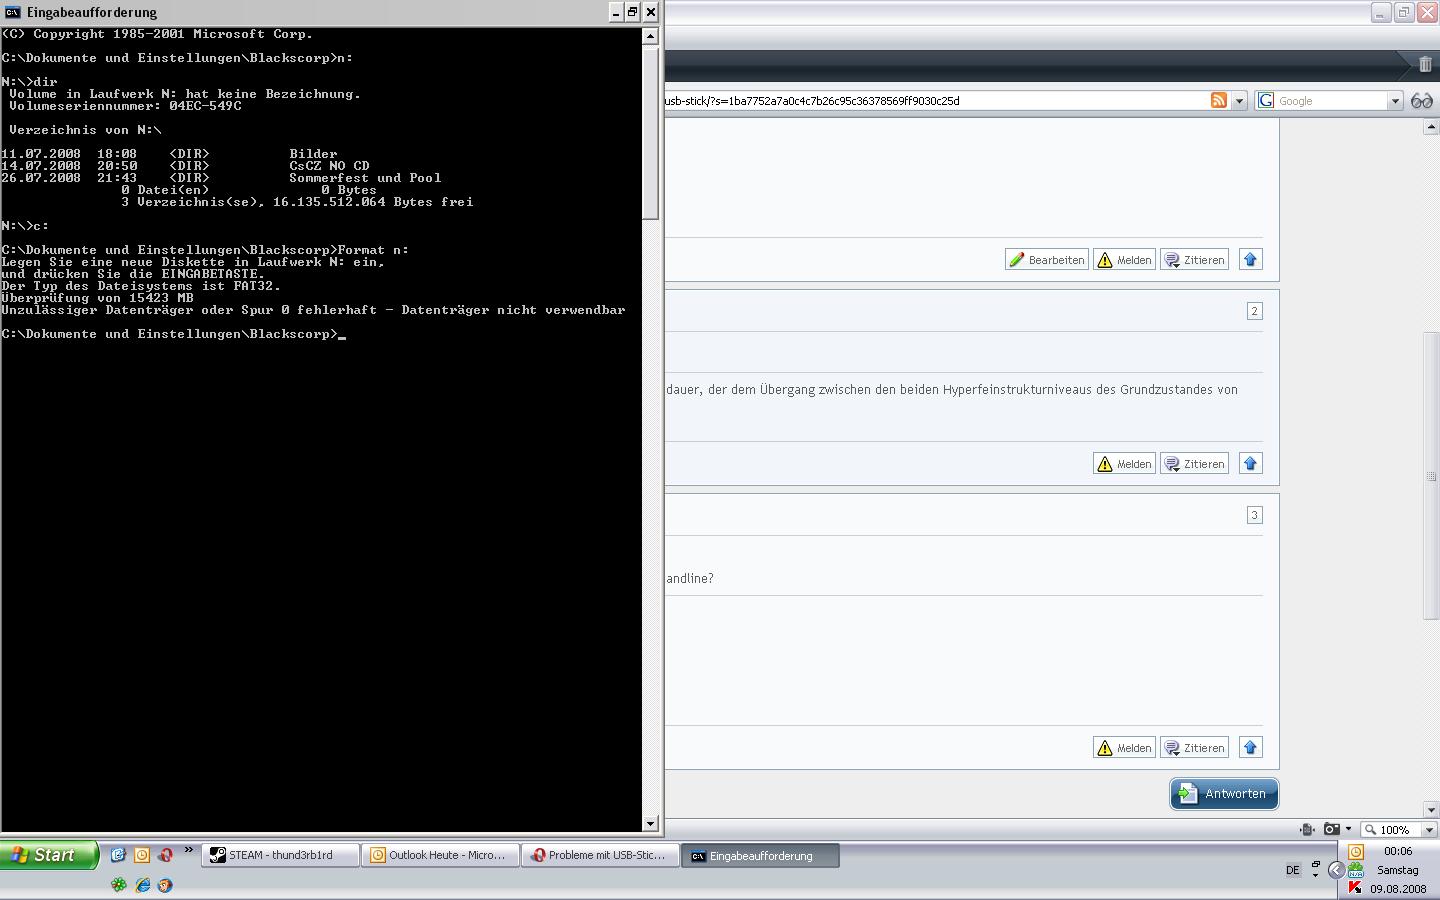The height and width of the screenshot is (900, 1440).
Task: Click the ICQ flower icon in quick launch
Action: 119,885
